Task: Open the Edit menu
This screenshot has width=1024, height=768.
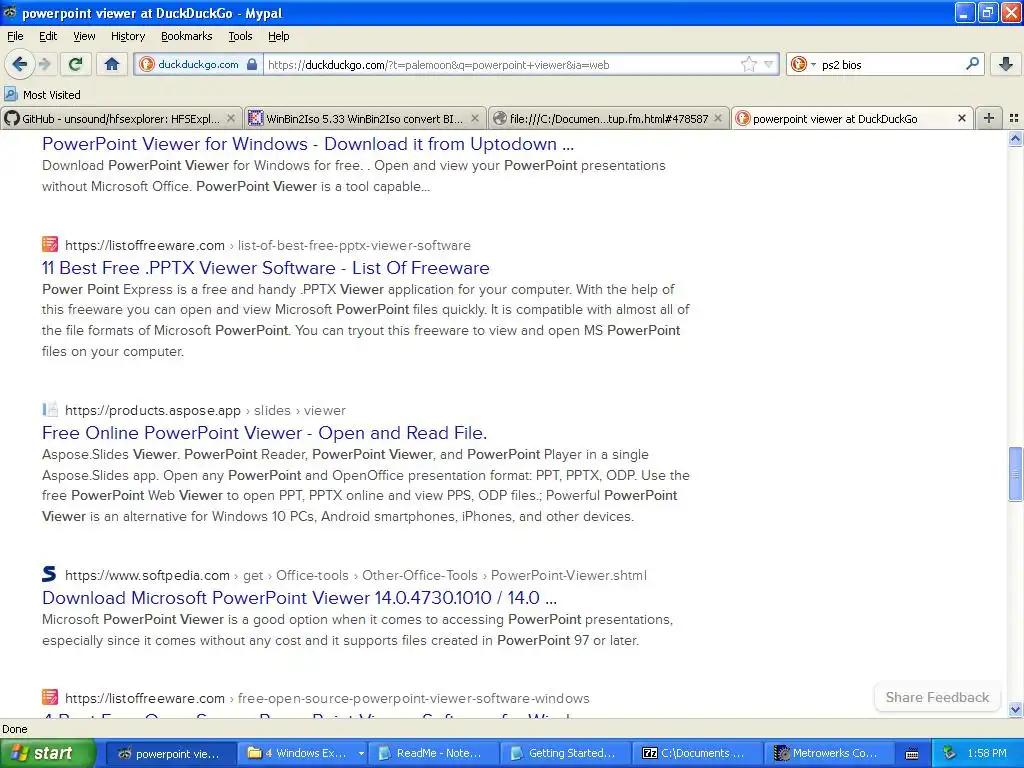Action: (x=48, y=36)
